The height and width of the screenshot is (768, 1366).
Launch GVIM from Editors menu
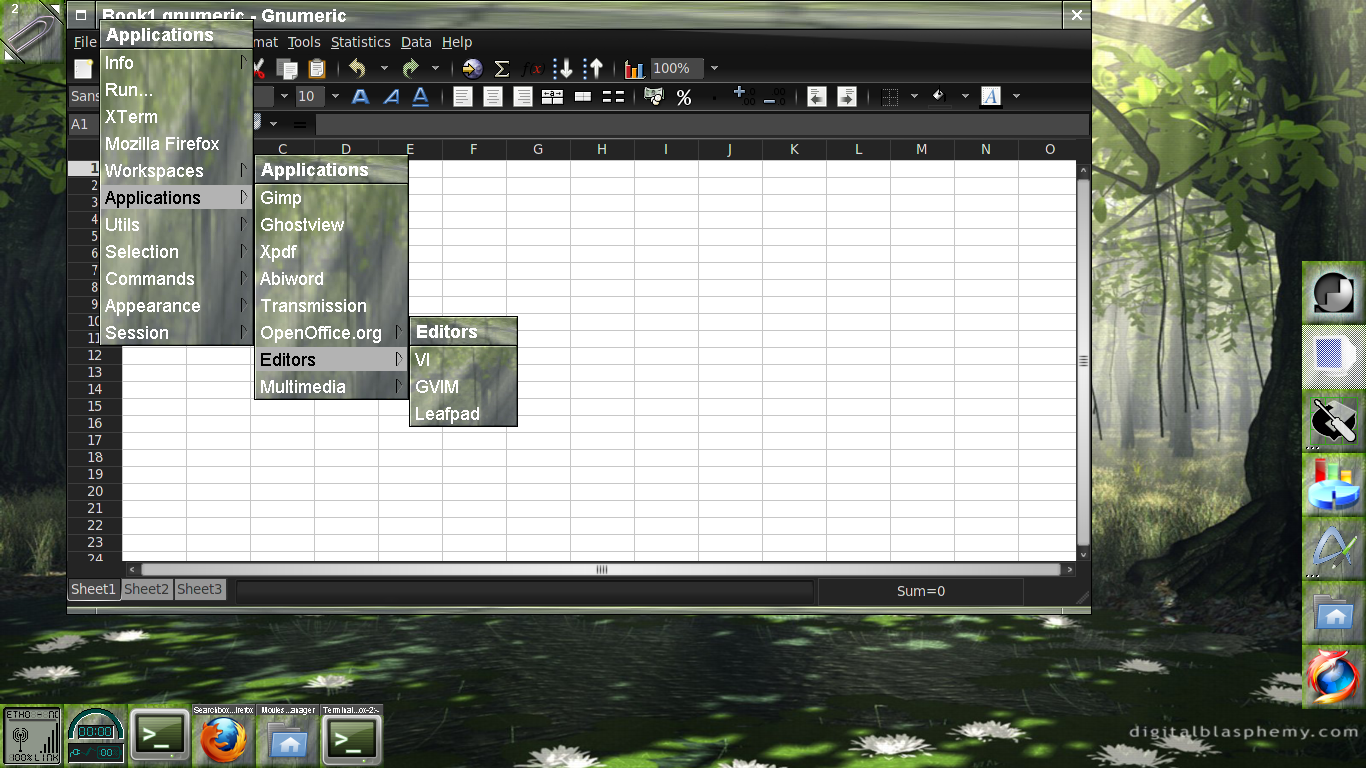[x=463, y=387]
